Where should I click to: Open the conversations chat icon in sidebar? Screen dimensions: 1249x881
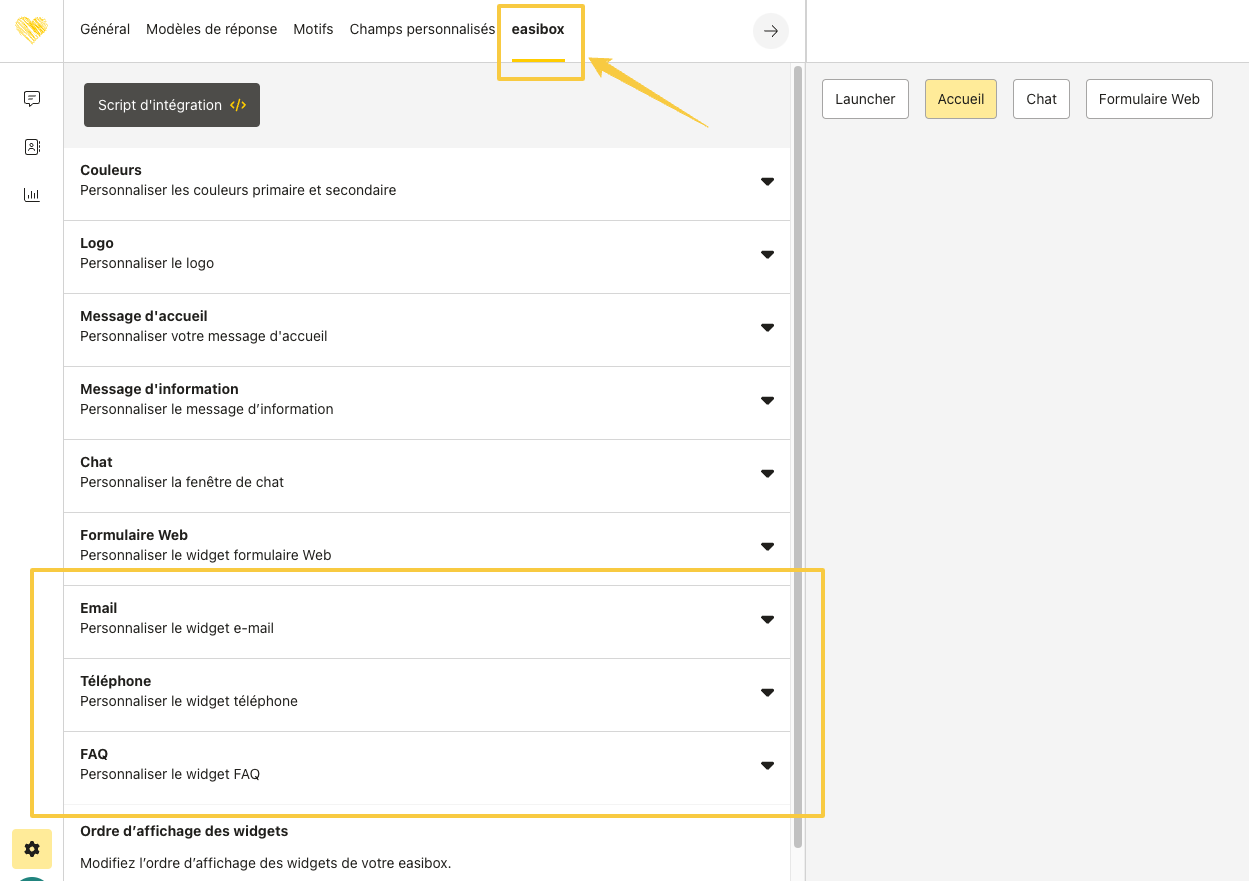click(32, 98)
